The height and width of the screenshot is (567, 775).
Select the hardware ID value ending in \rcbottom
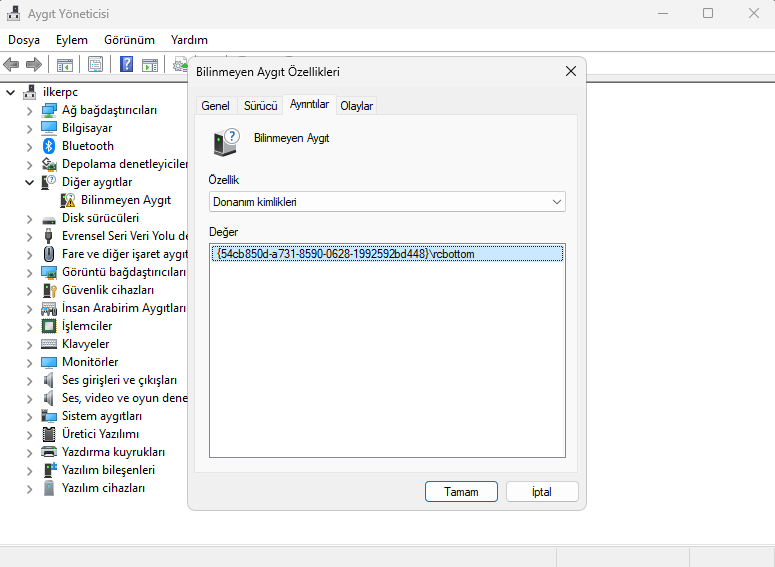[x=388, y=254]
